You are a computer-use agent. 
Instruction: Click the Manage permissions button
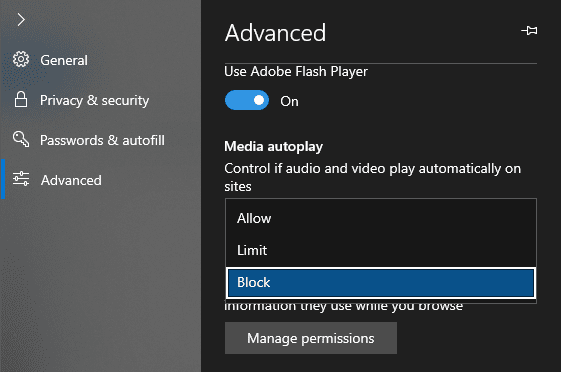311,338
